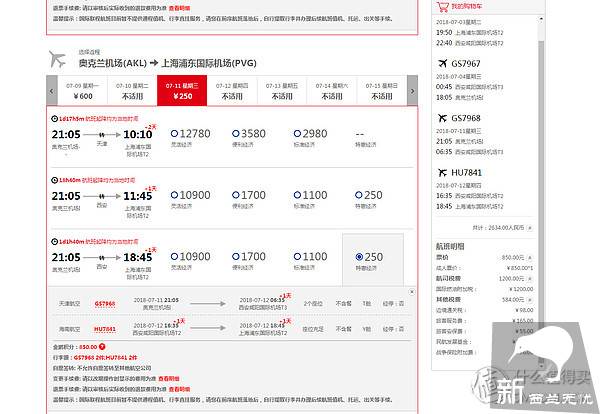This screenshot has height=414, width=600.
Task: Close the flight details panel with the X
Action: (412, 292)
